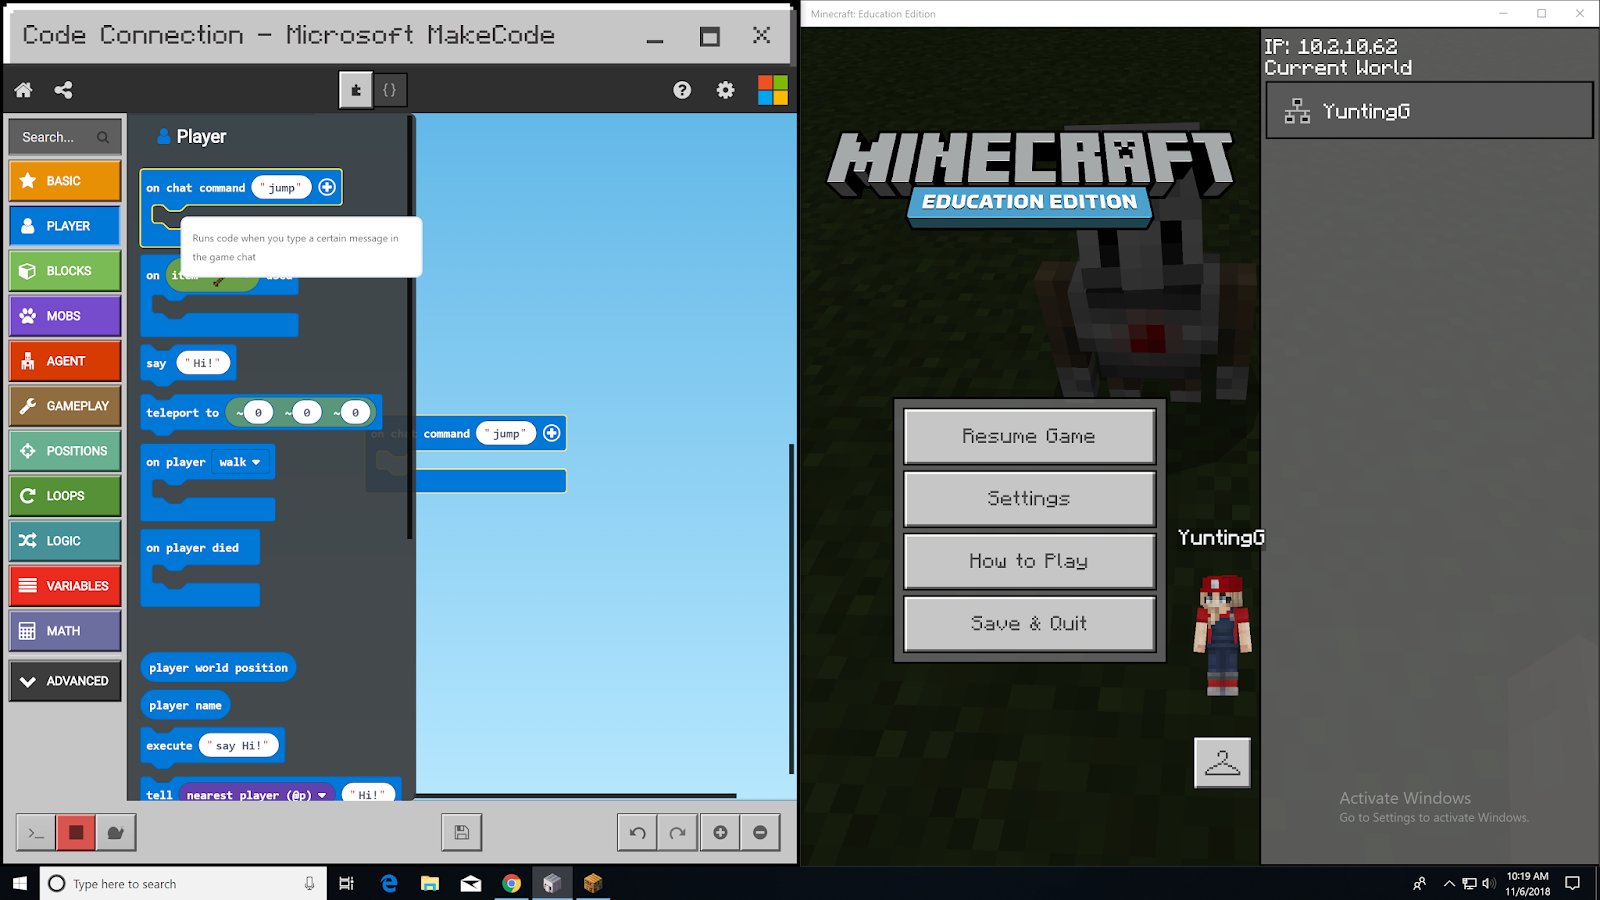This screenshot has height=900, width=1600.
Task: Click How to Play in Minecraft
Action: 1028,561
